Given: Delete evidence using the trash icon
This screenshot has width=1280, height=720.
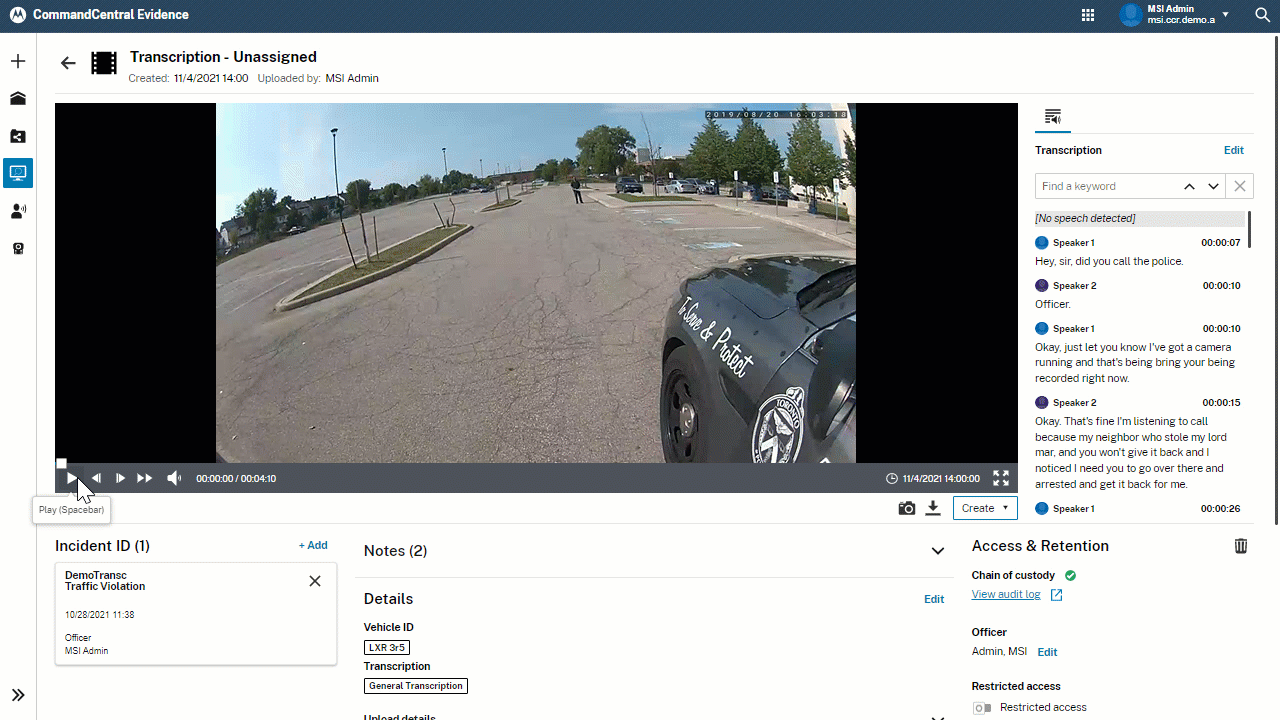Looking at the screenshot, I should (x=1240, y=546).
